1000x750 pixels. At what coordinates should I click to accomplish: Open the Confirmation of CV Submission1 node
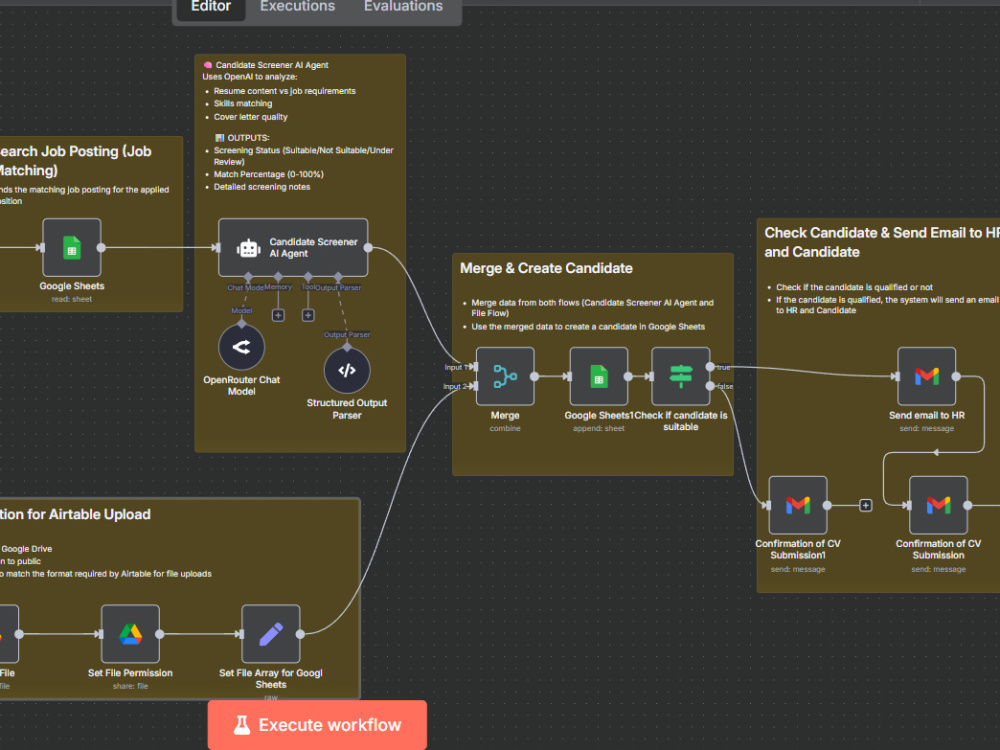[798, 505]
